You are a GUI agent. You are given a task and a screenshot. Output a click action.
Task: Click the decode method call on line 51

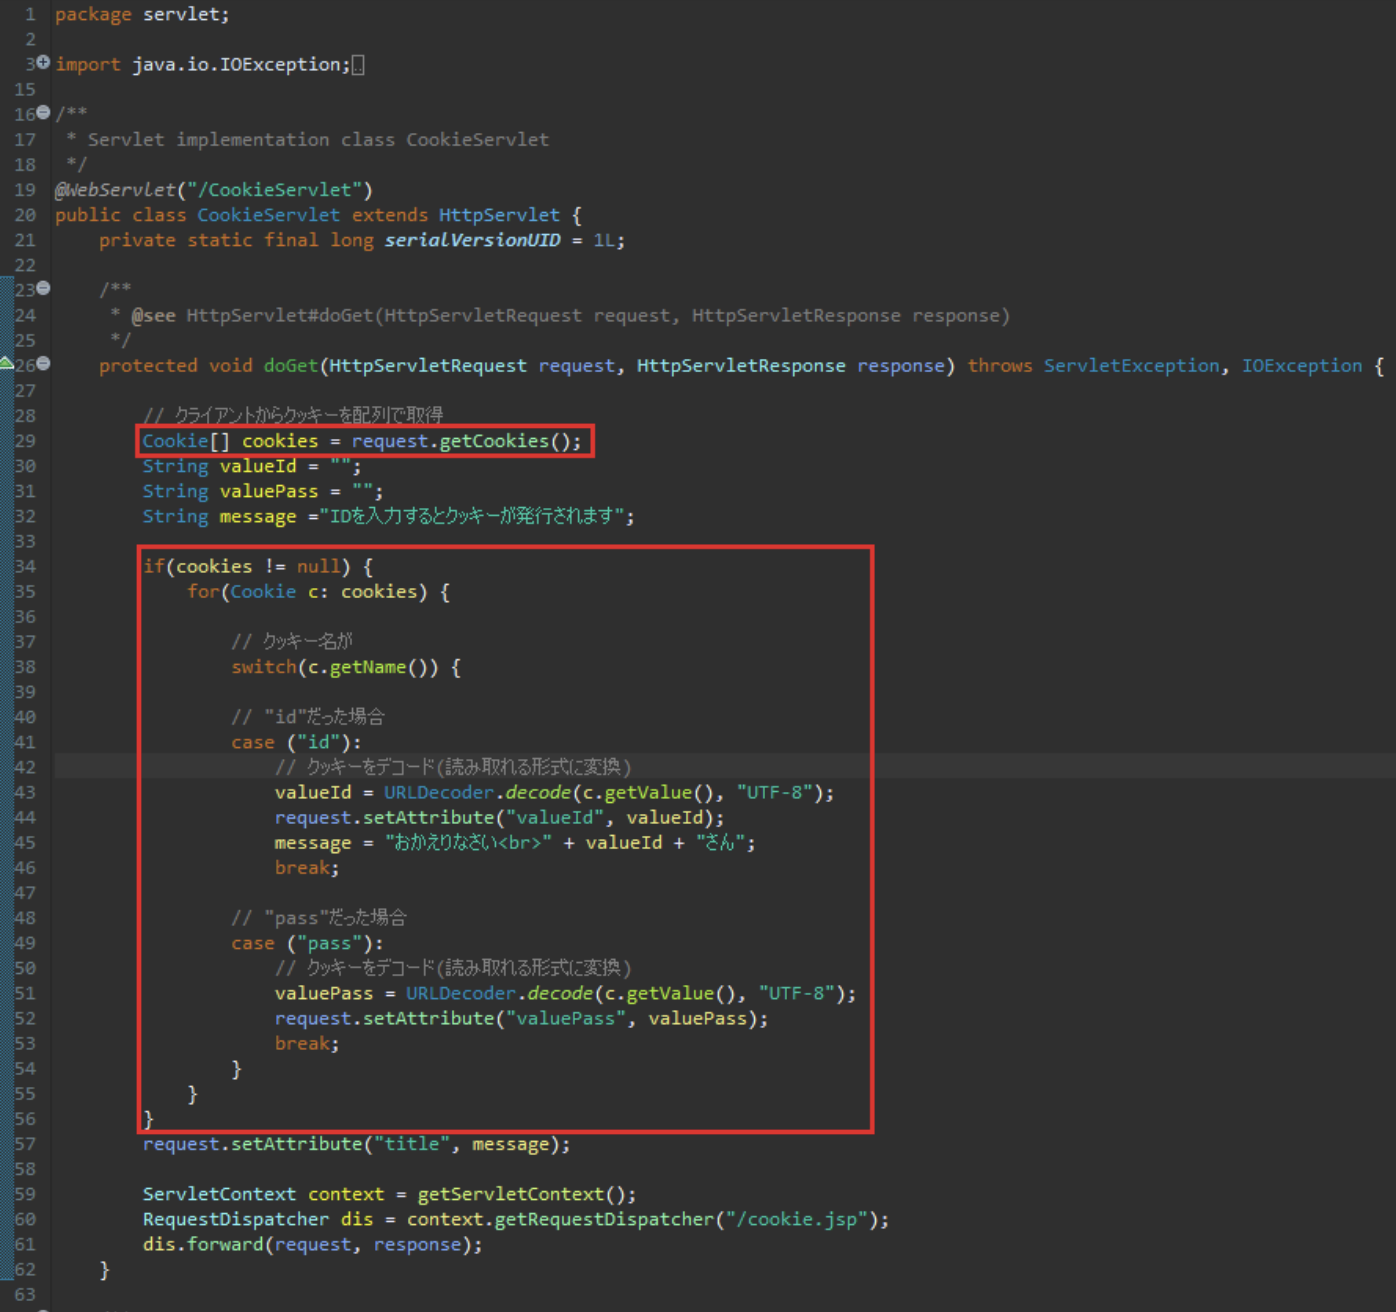click(x=560, y=994)
